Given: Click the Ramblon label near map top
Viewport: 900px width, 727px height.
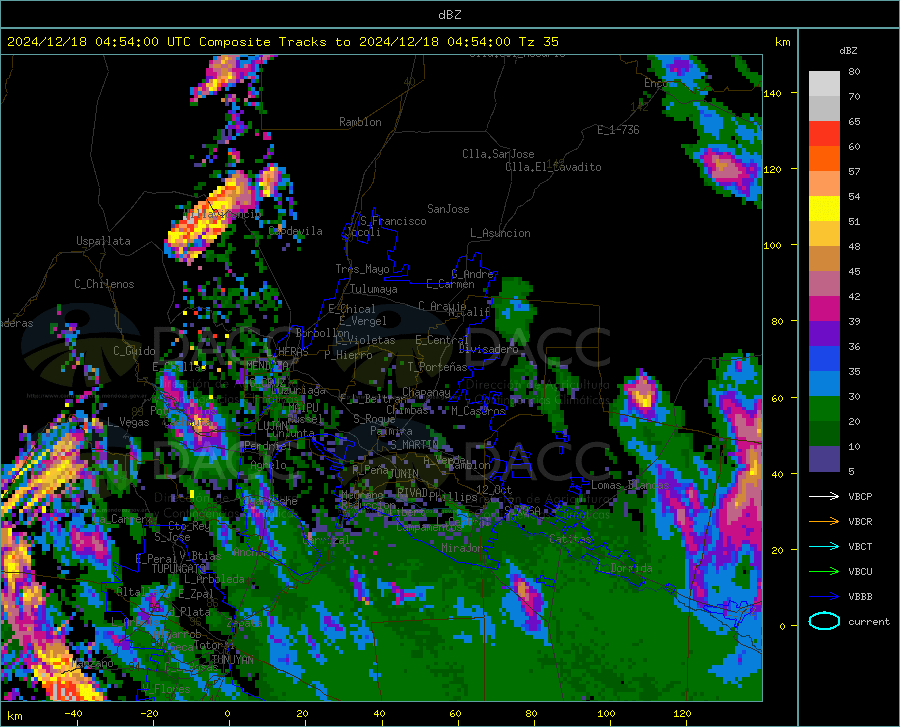Looking at the screenshot, I should 360,122.
